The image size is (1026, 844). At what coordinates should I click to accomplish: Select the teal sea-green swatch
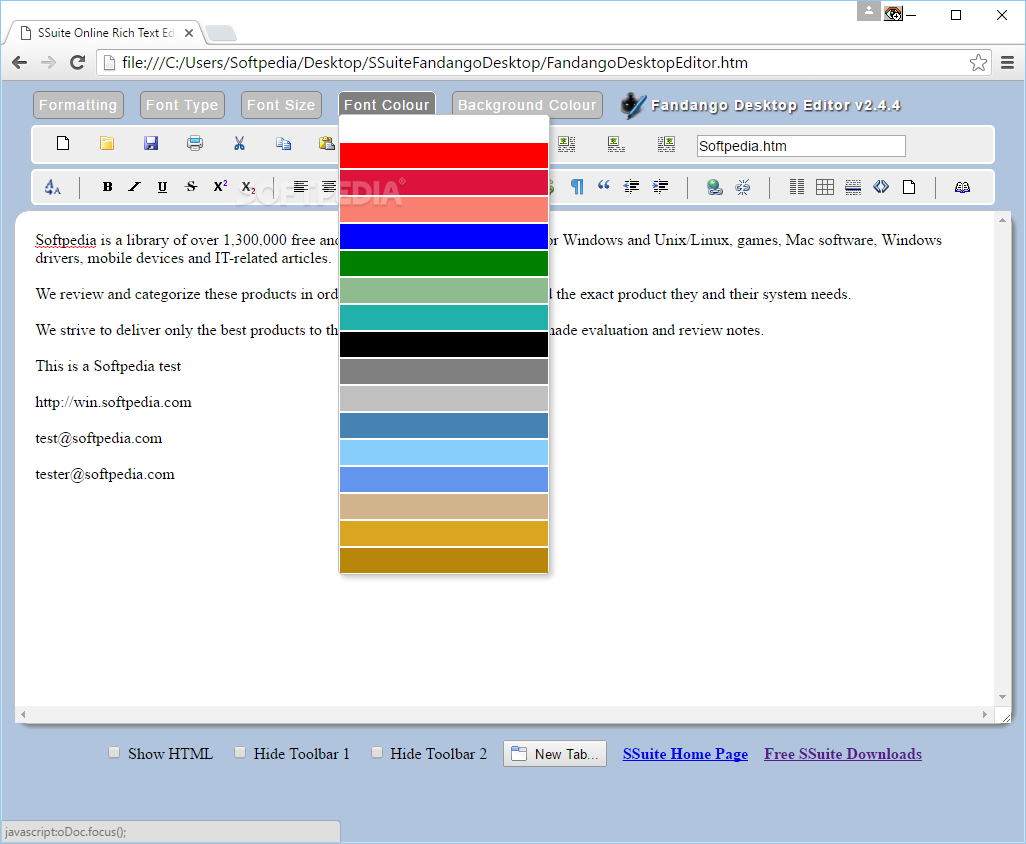(x=444, y=317)
